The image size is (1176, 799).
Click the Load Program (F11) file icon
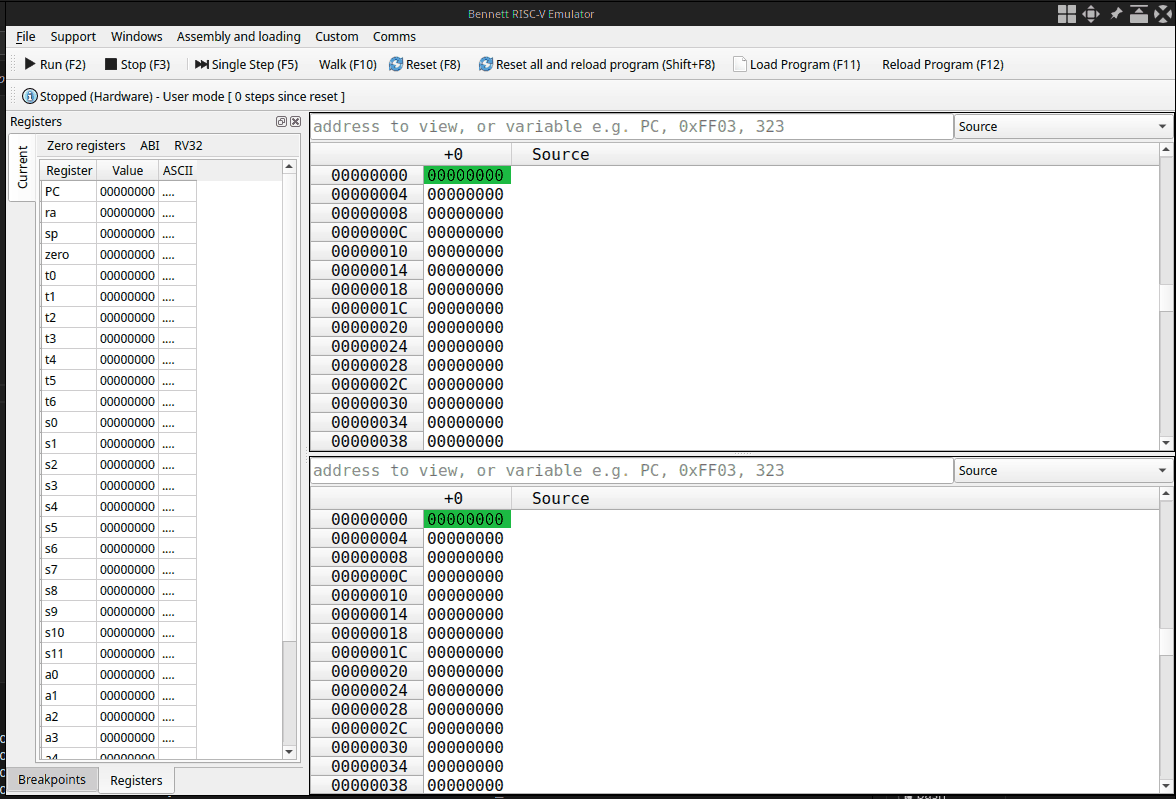click(740, 64)
